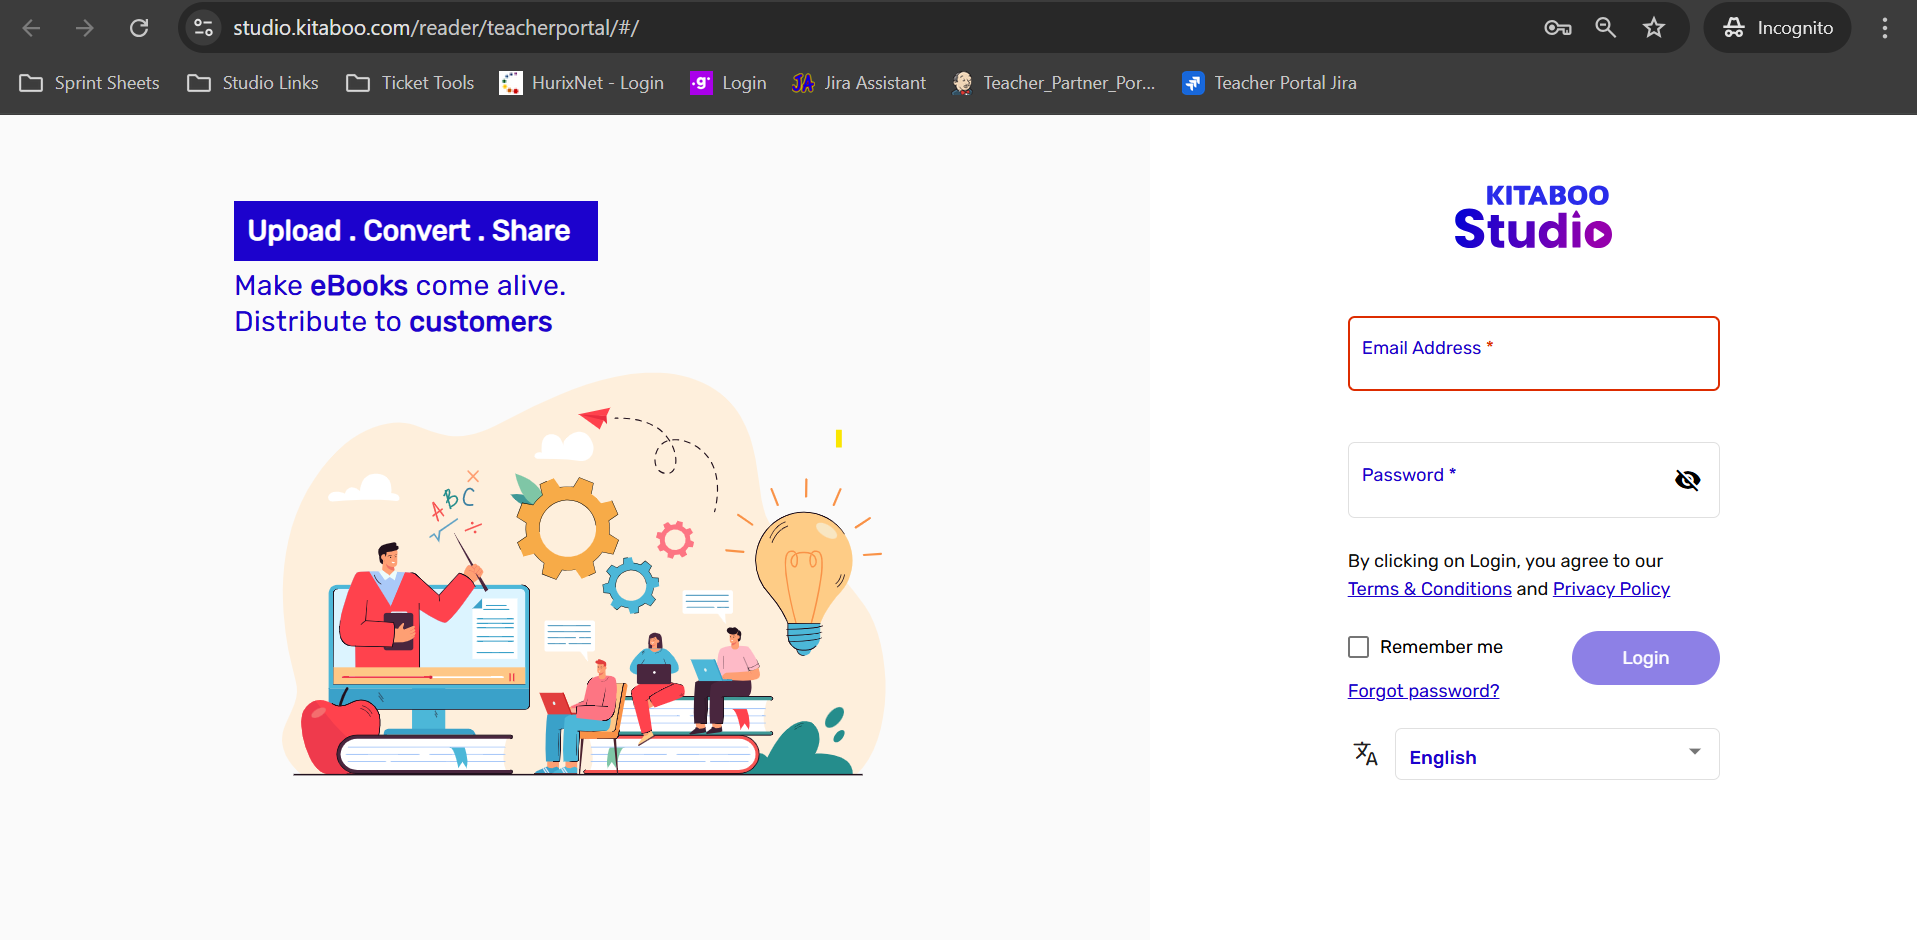Click the address bar URL
Viewport: 1917px width, 940px height.
tap(436, 28)
